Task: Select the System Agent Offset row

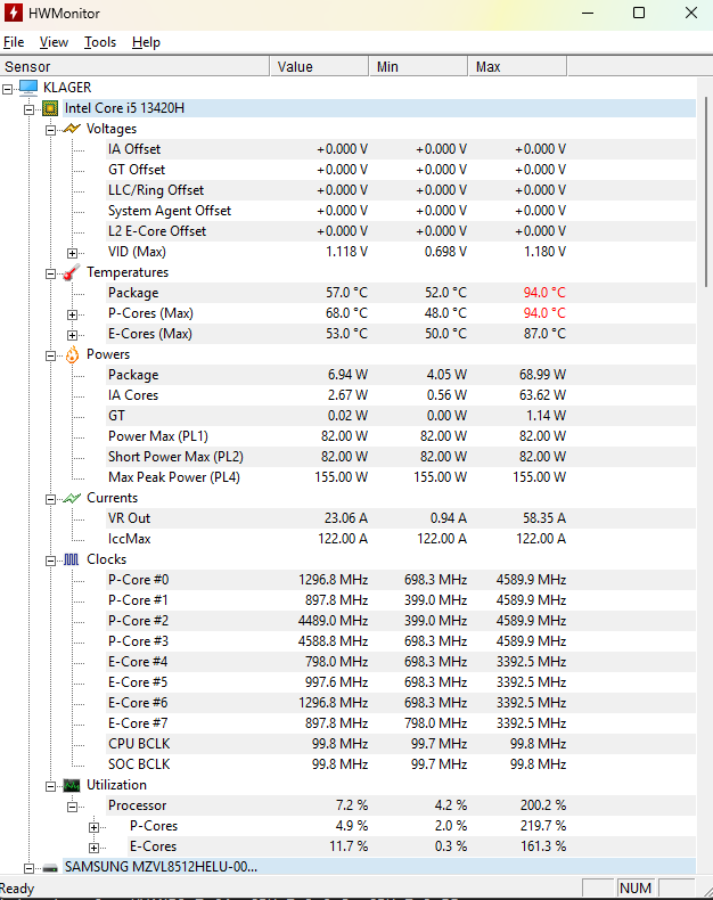Action: [x=401, y=211]
